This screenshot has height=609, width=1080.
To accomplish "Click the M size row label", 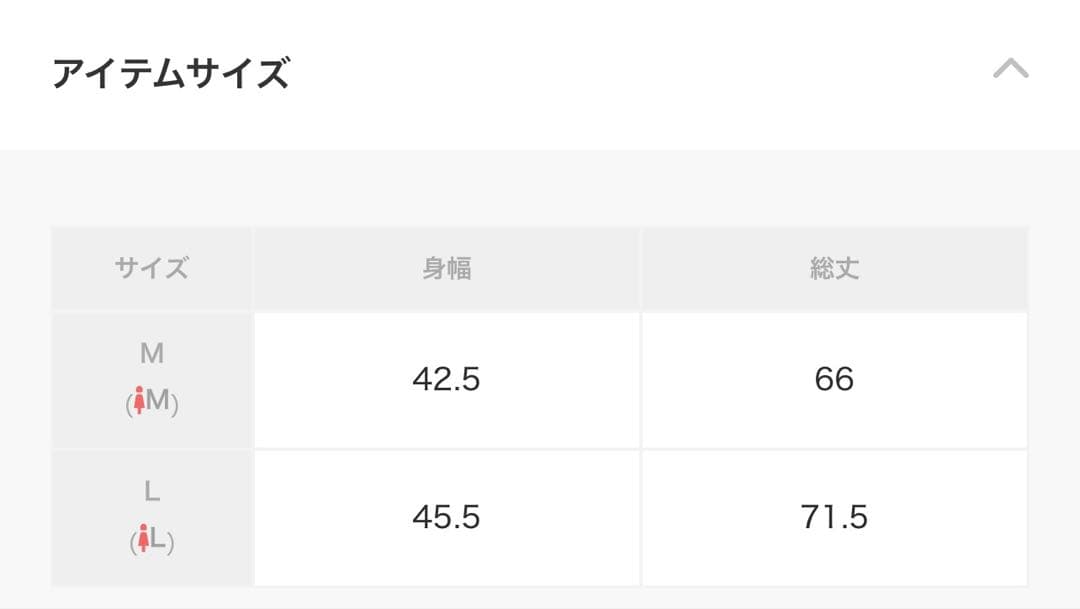I will coord(152,380).
